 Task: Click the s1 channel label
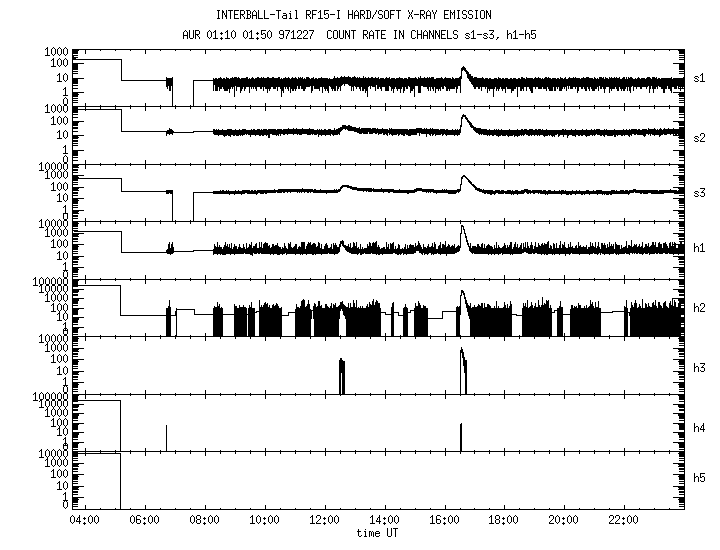699,79
